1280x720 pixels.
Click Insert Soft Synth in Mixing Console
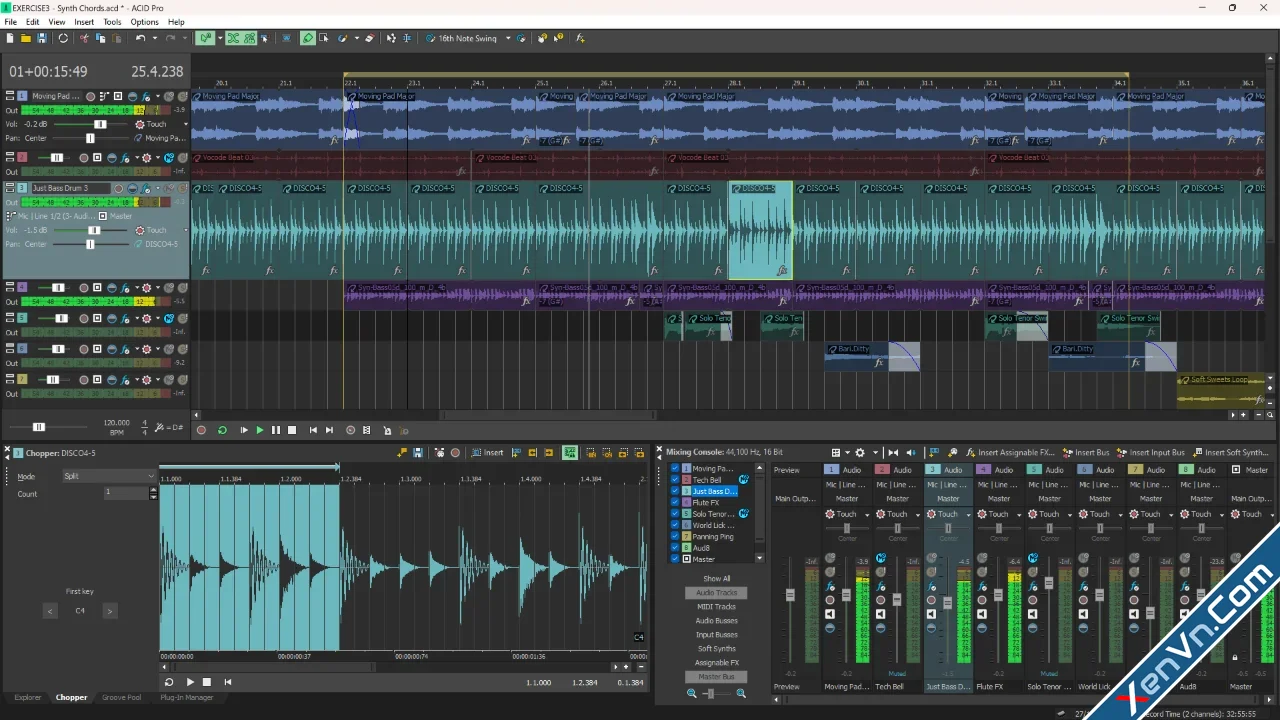coord(1233,453)
